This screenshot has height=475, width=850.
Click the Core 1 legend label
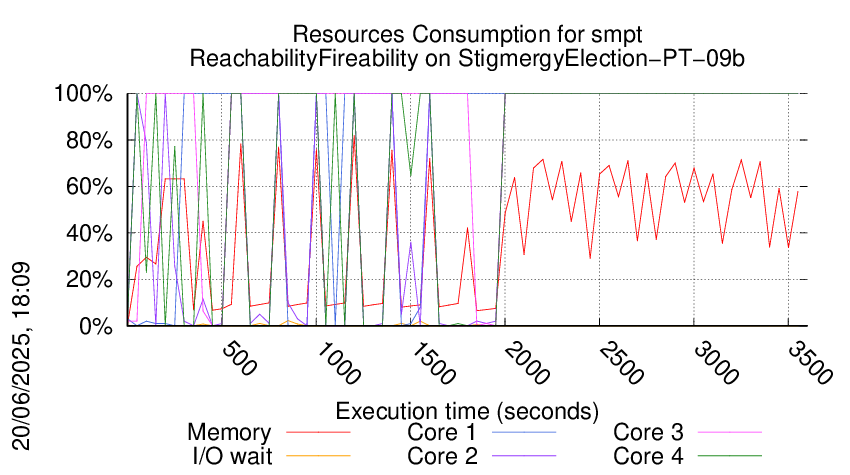442,433
